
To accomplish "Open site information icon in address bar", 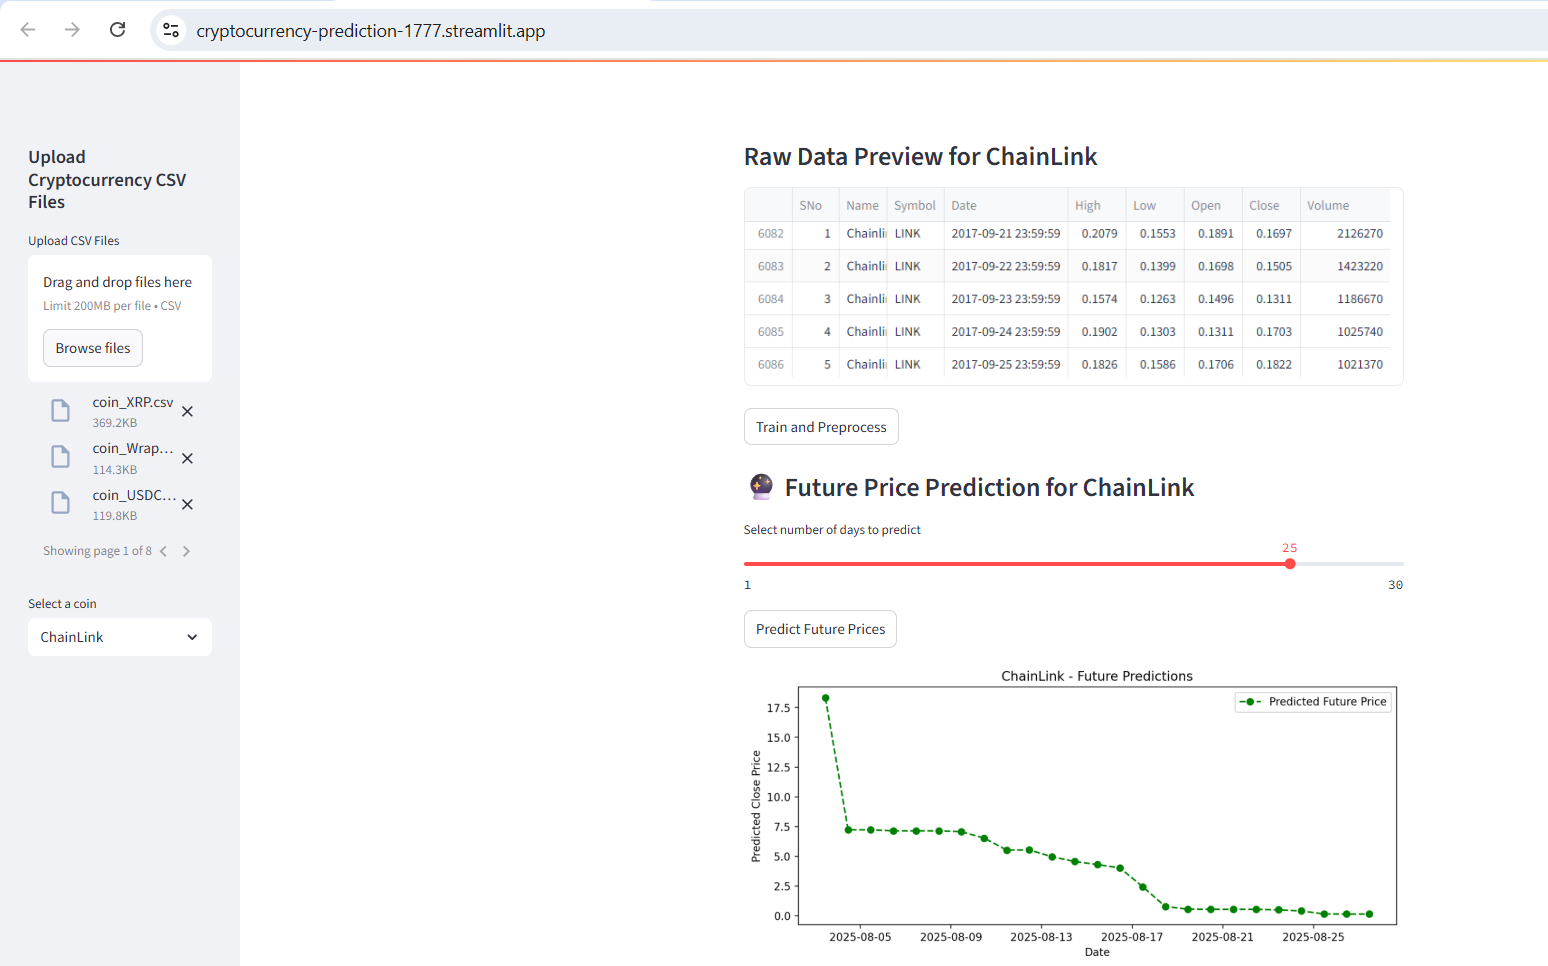I will pyautogui.click(x=172, y=30).
